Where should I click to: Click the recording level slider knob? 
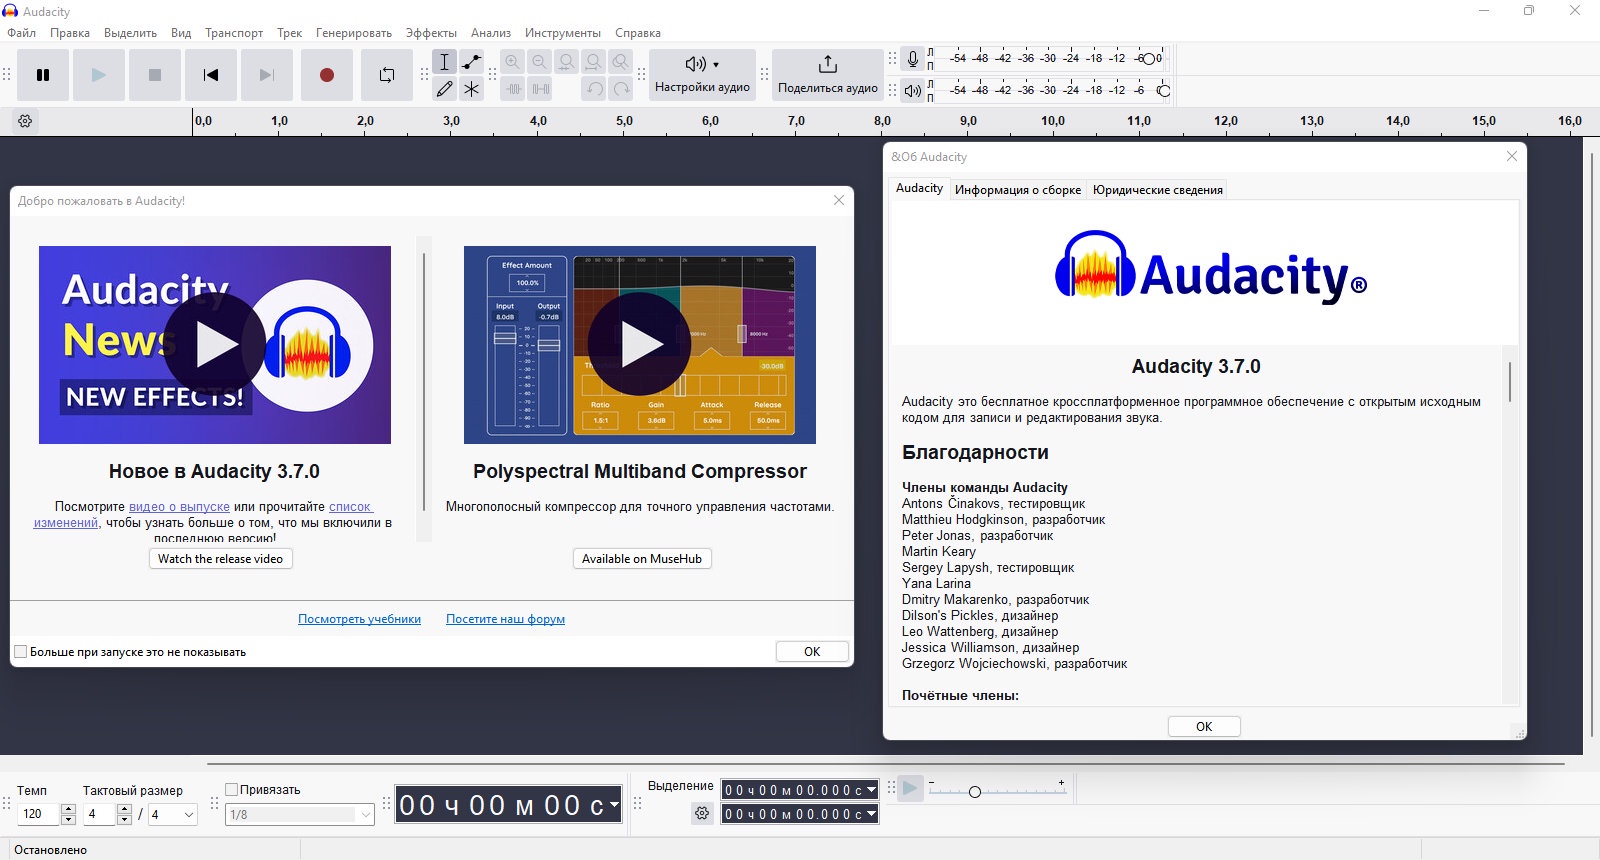pos(1149,59)
